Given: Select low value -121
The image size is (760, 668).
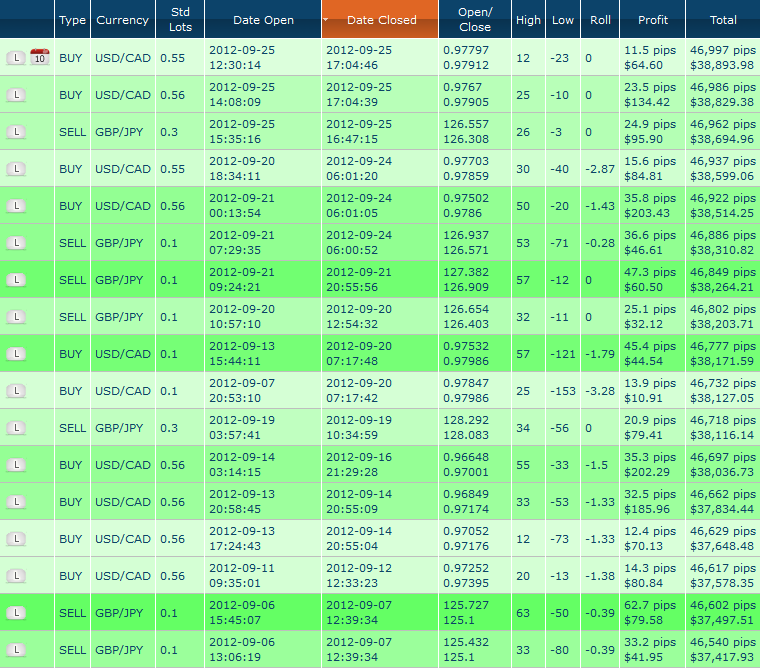Looking at the screenshot, I should [563, 353].
